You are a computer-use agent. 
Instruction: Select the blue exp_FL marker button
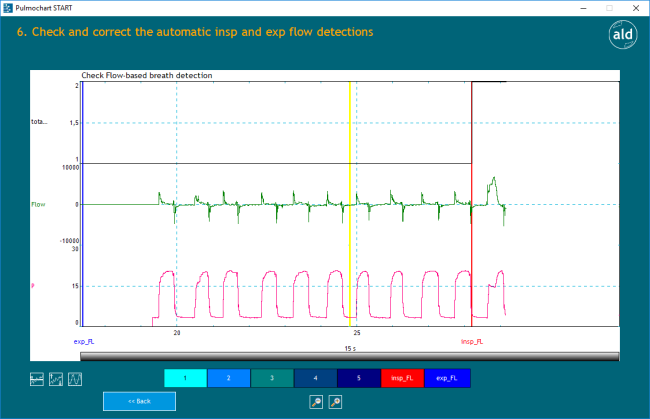tap(447, 378)
